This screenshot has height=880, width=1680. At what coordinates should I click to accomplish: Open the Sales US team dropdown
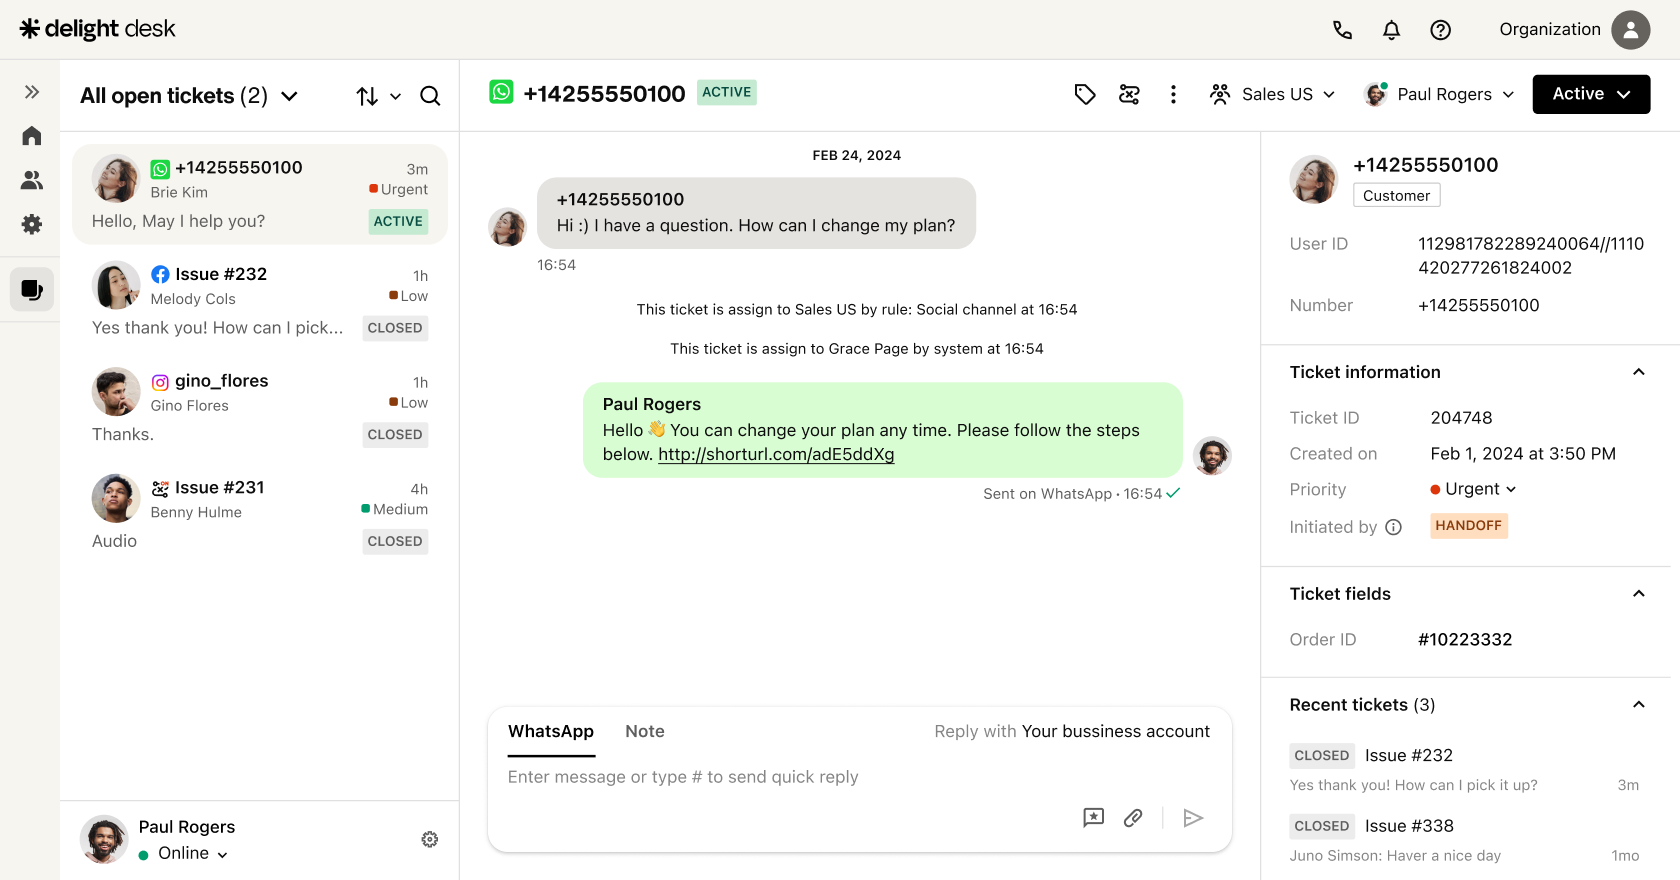pyautogui.click(x=1272, y=94)
